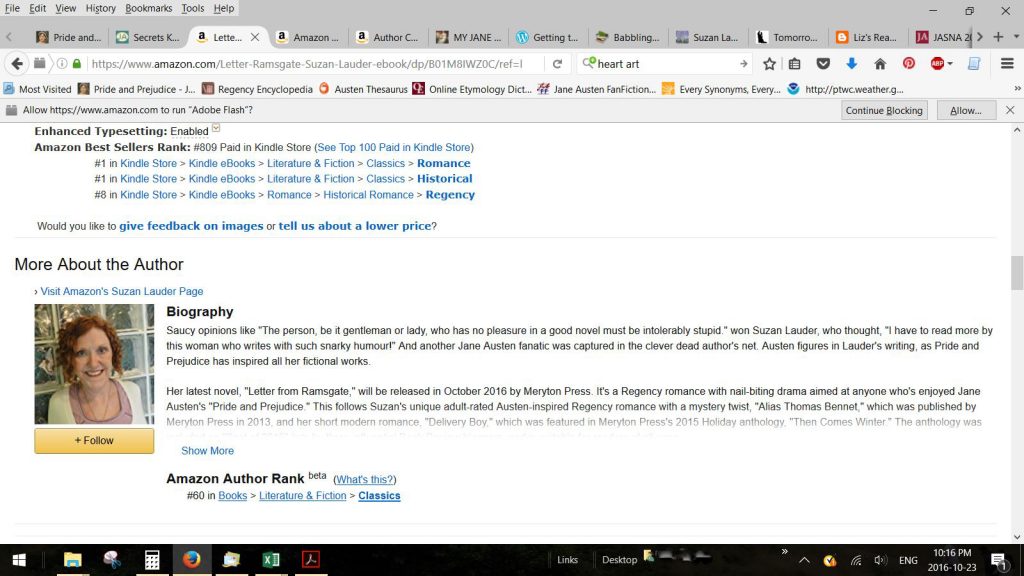Click give feedback on images link
The height and width of the screenshot is (576, 1024).
[191, 226]
